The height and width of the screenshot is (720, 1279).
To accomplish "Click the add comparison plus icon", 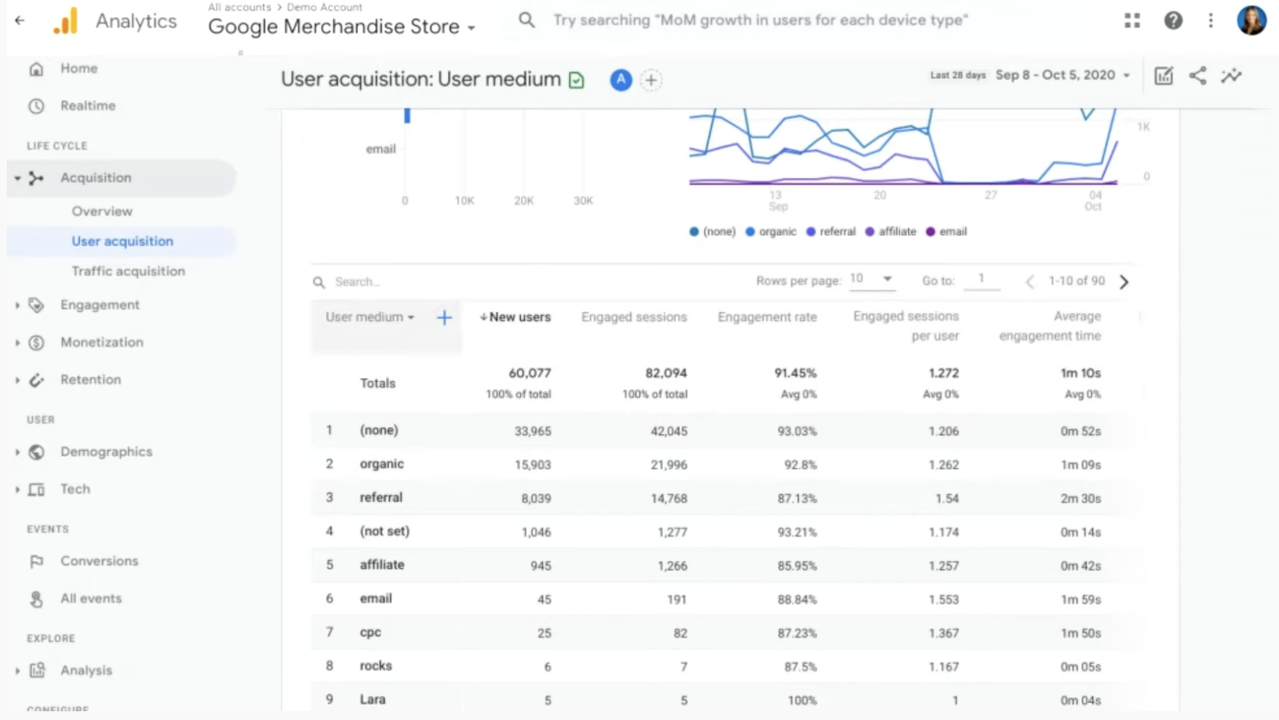I will [651, 80].
